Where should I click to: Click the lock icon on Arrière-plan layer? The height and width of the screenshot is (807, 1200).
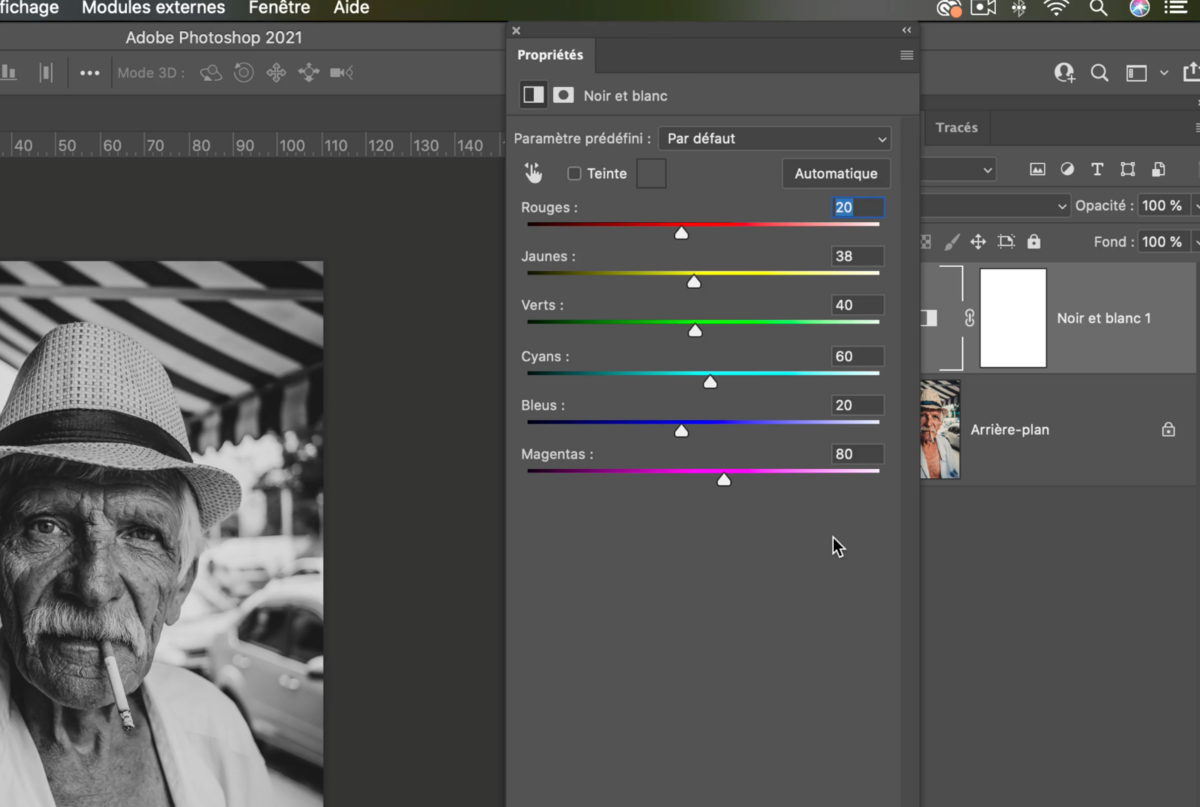[1168, 429]
